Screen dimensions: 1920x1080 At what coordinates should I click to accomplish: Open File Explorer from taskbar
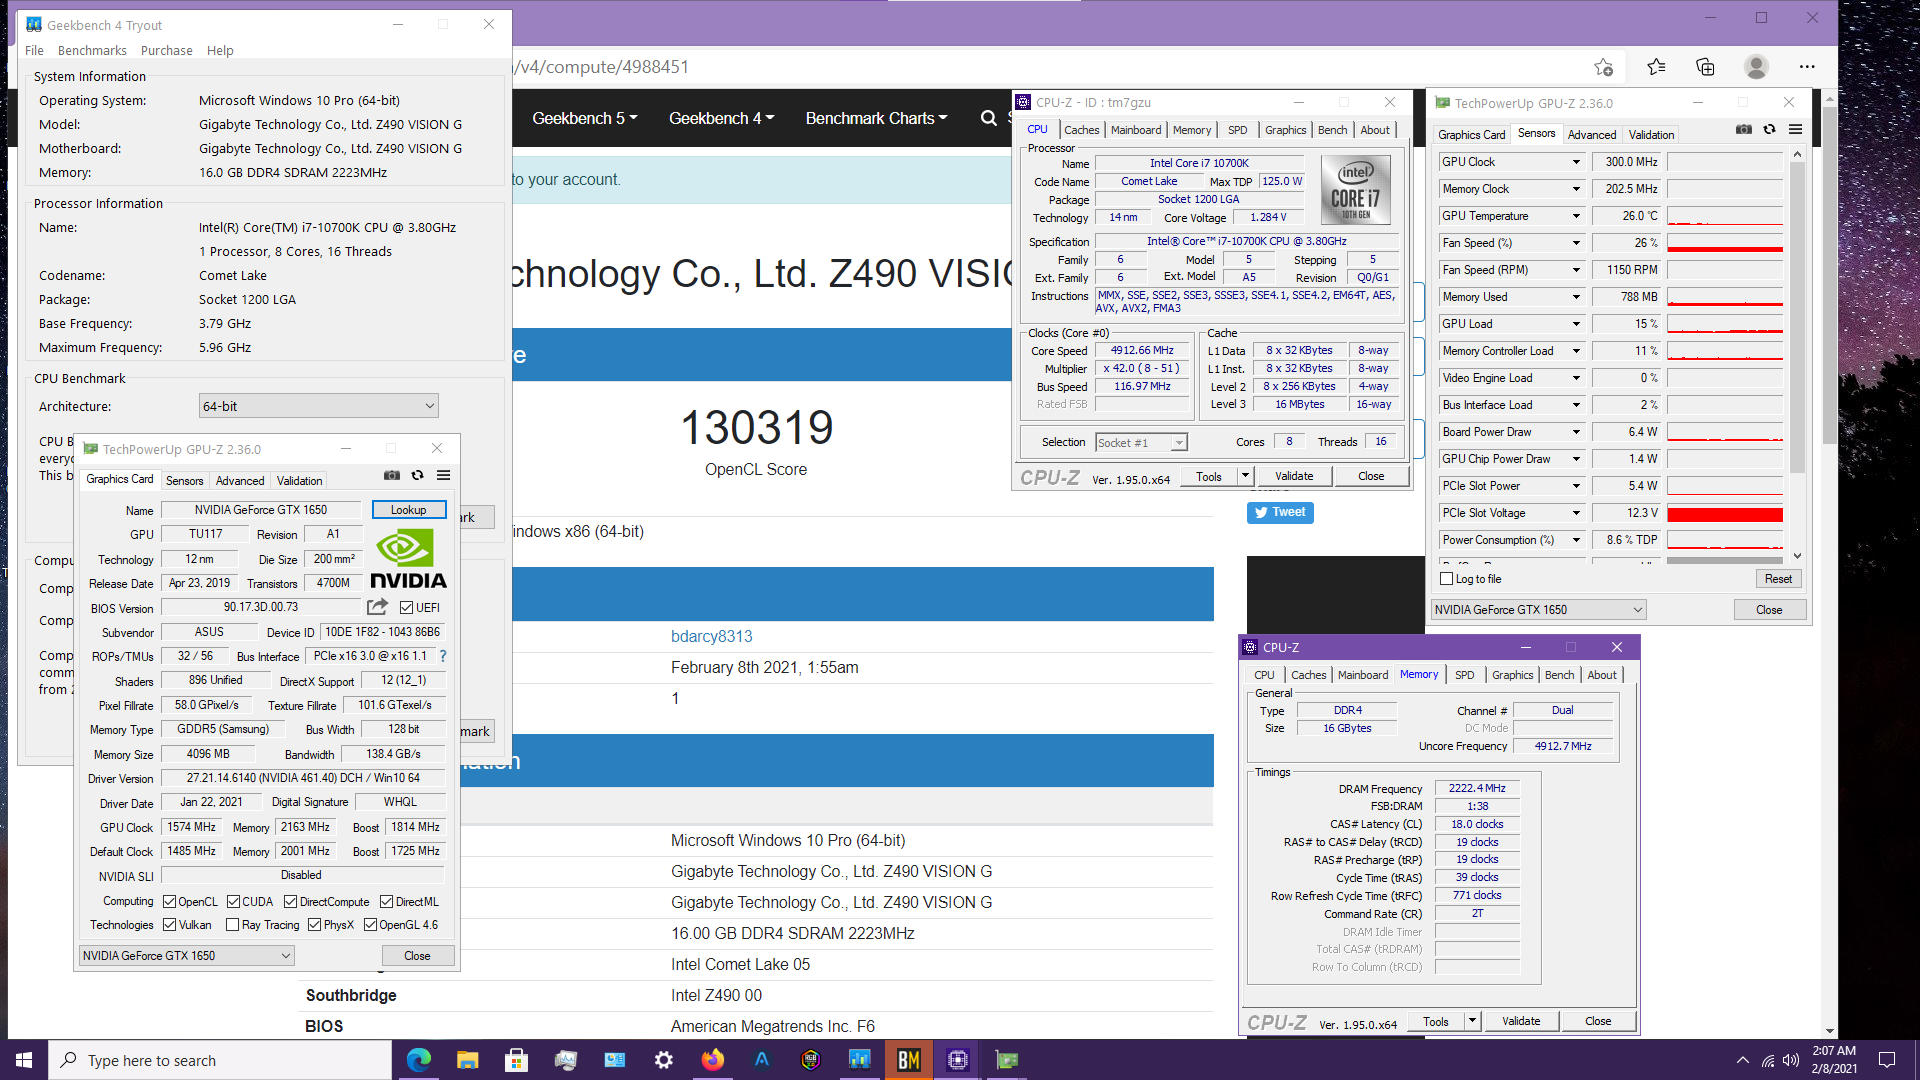(x=468, y=1060)
